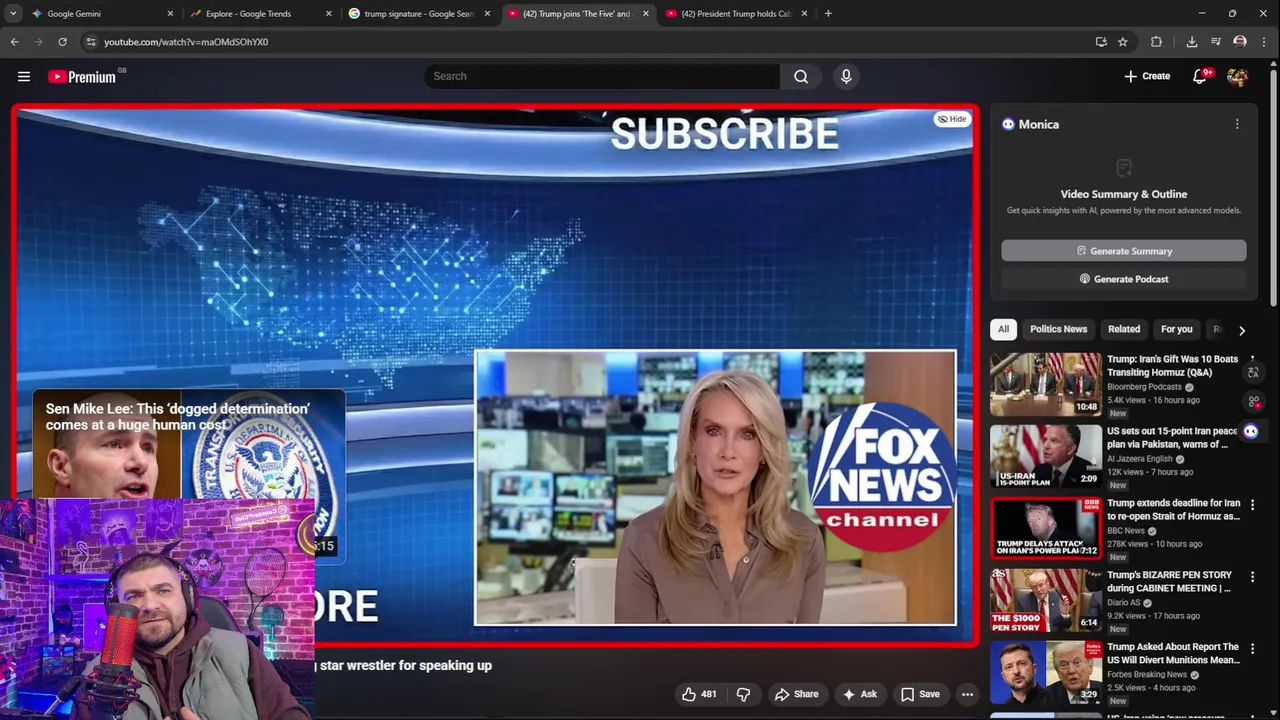This screenshot has height=720, width=1280.
Task: Click the Monica translate floating icon
Action: [x=1253, y=373]
